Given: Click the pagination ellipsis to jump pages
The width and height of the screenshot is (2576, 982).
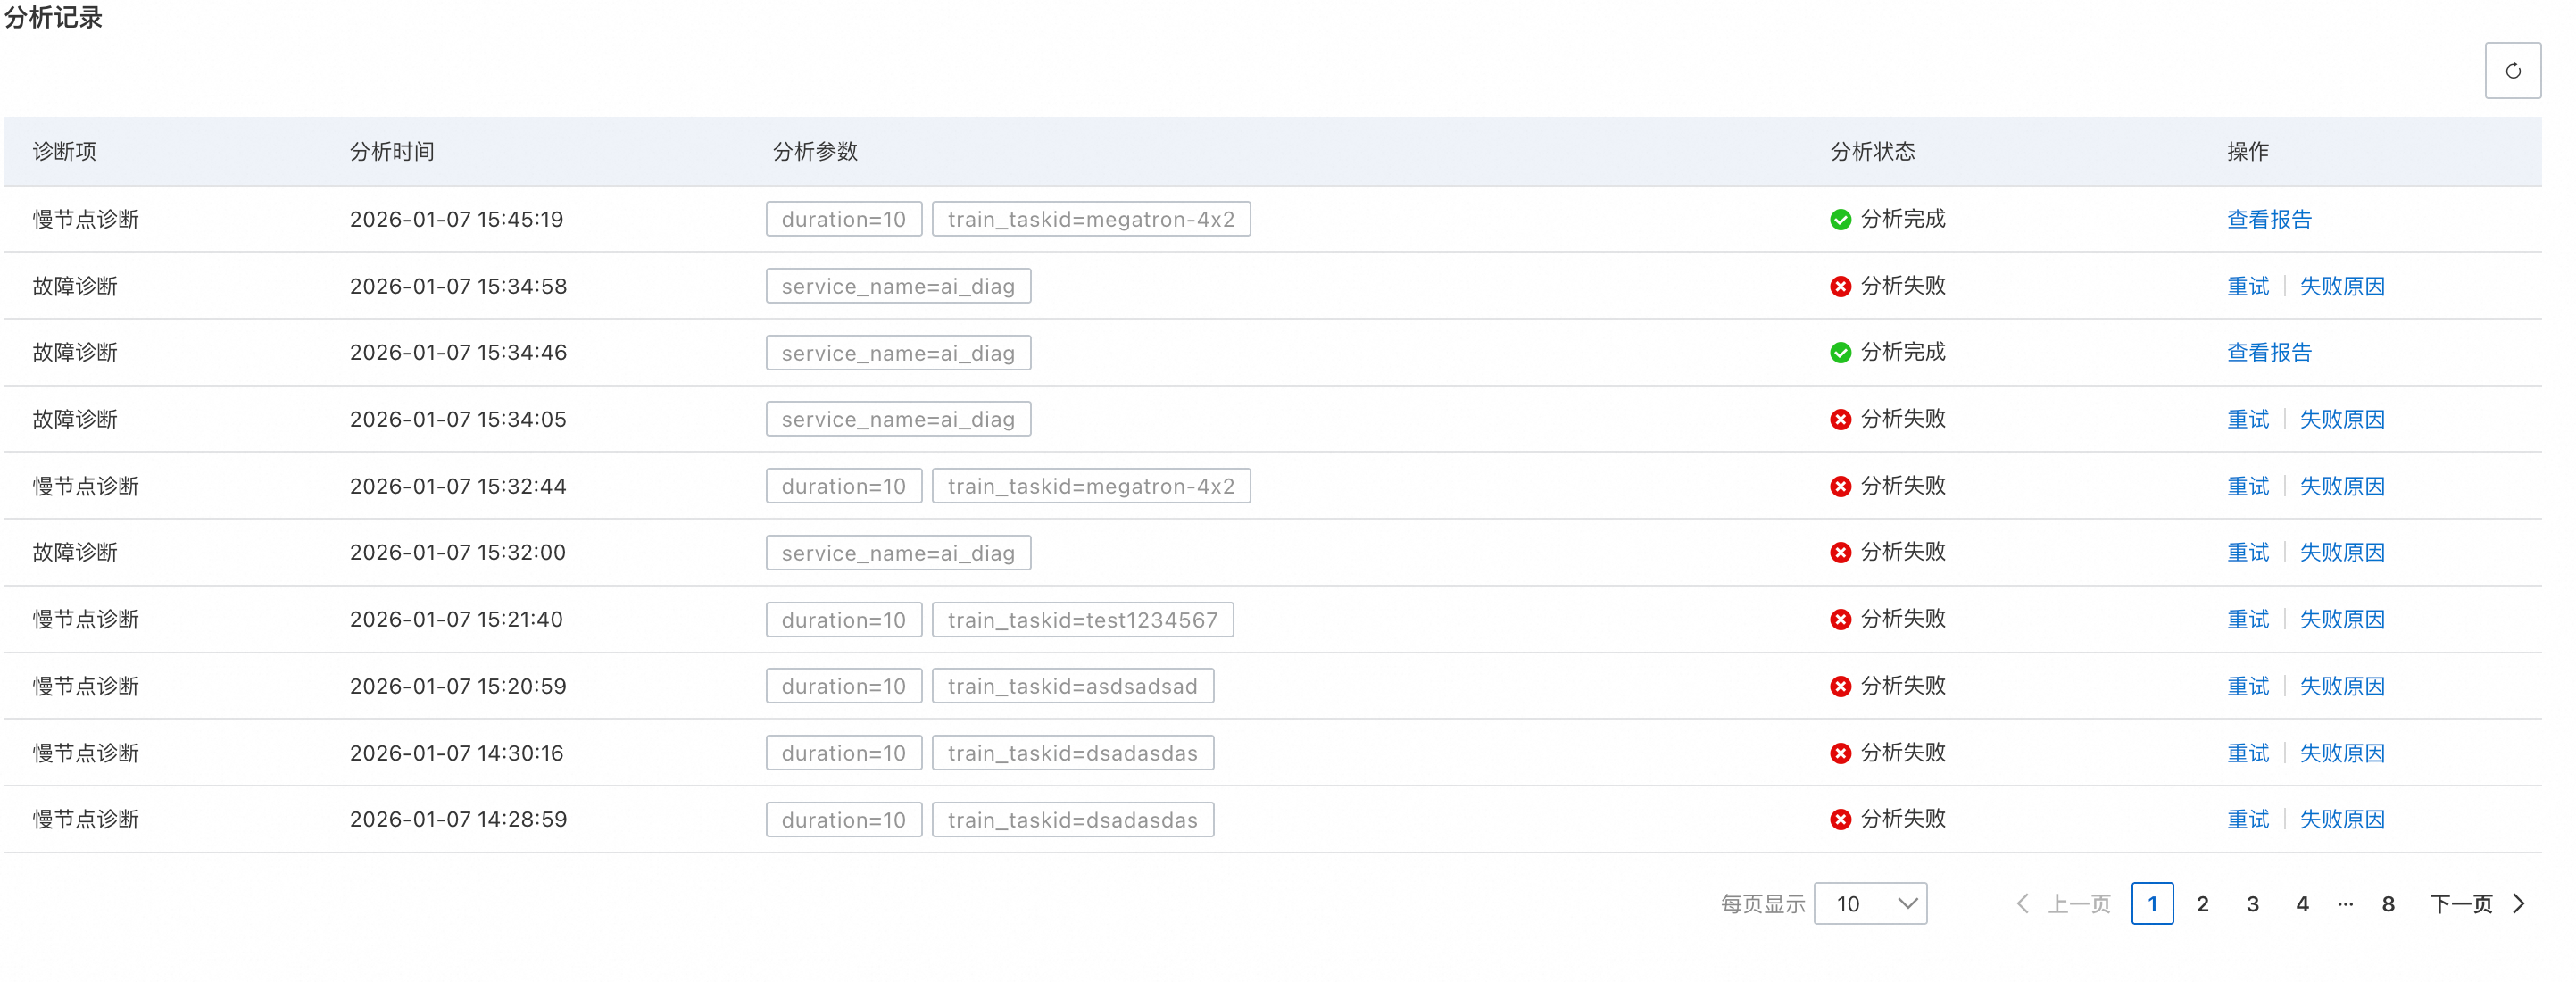Looking at the screenshot, I should point(2345,904).
